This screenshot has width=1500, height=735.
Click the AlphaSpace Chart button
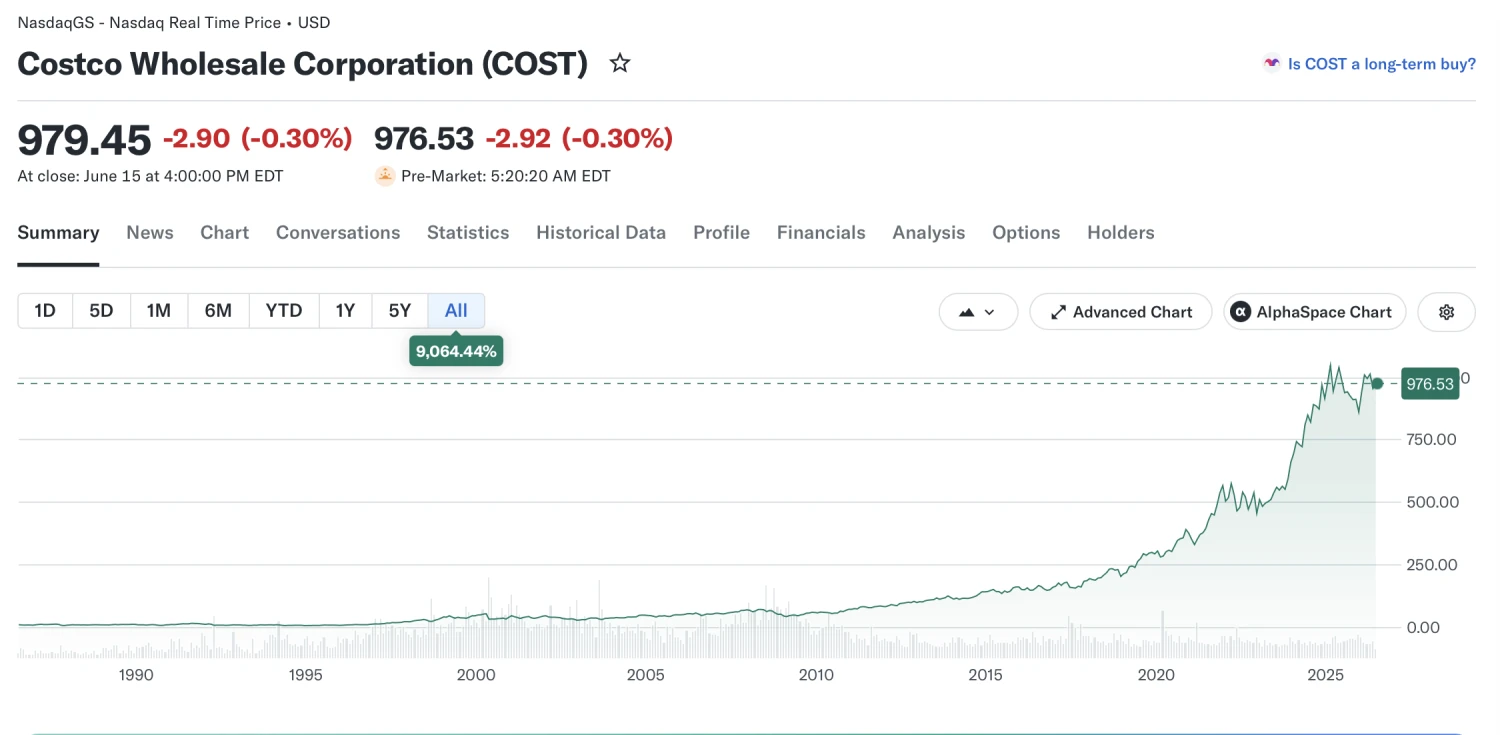coord(1315,312)
